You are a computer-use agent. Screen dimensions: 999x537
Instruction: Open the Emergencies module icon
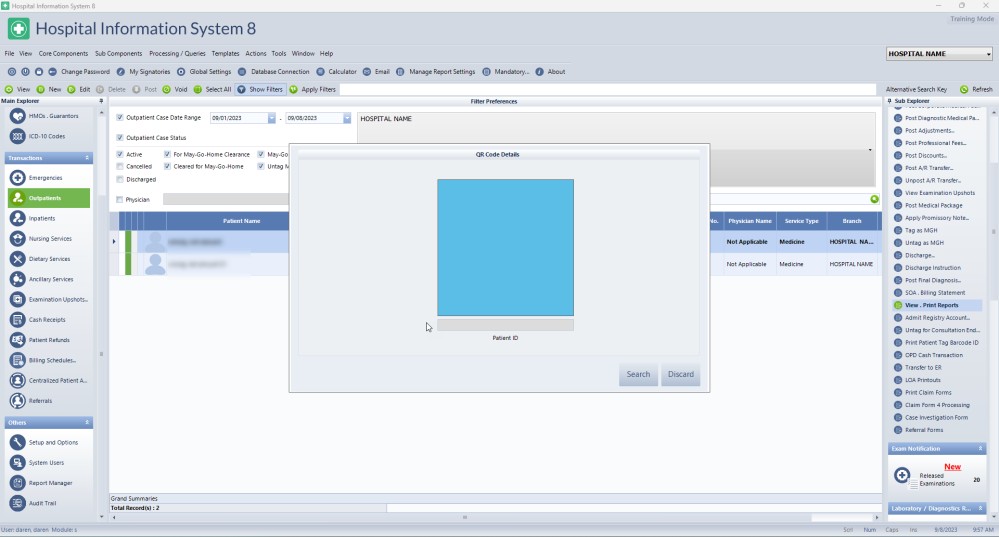coord(18,178)
